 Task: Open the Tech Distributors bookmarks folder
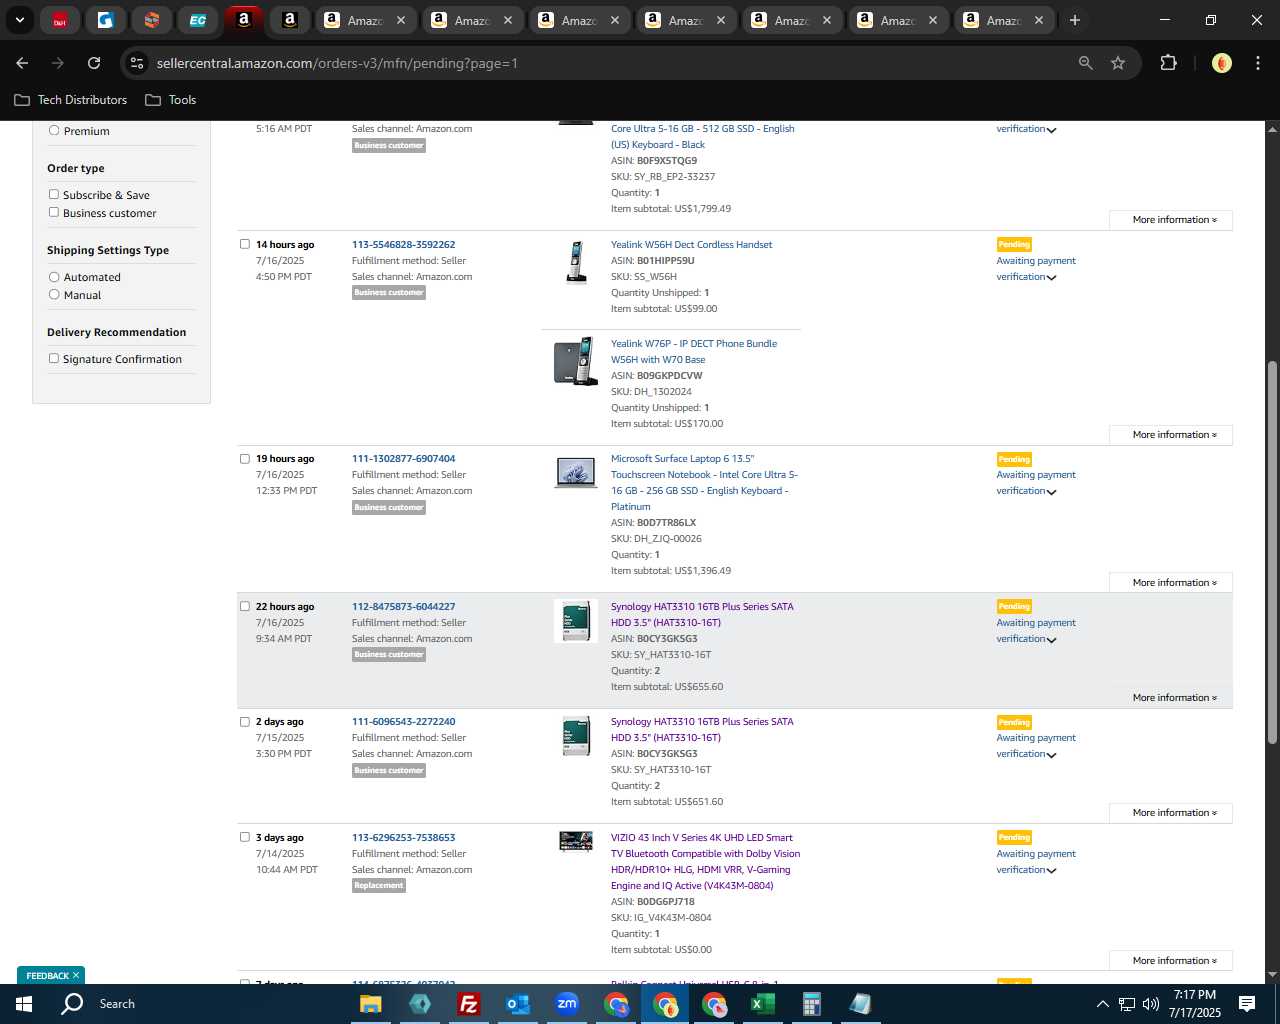pos(71,100)
